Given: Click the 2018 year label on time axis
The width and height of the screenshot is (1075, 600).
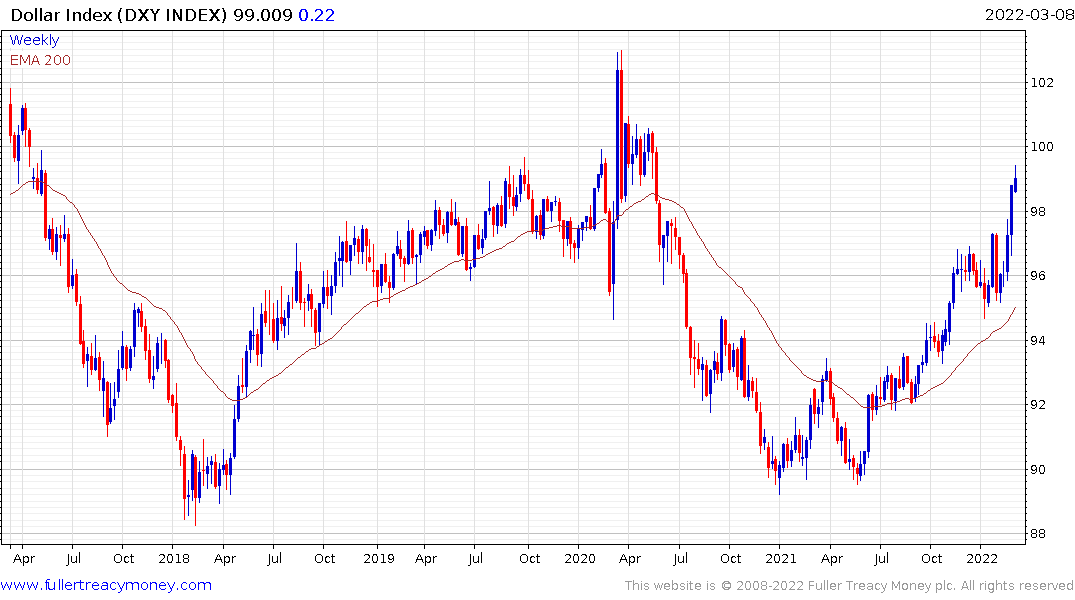Looking at the screenshot, I should 174,559.
